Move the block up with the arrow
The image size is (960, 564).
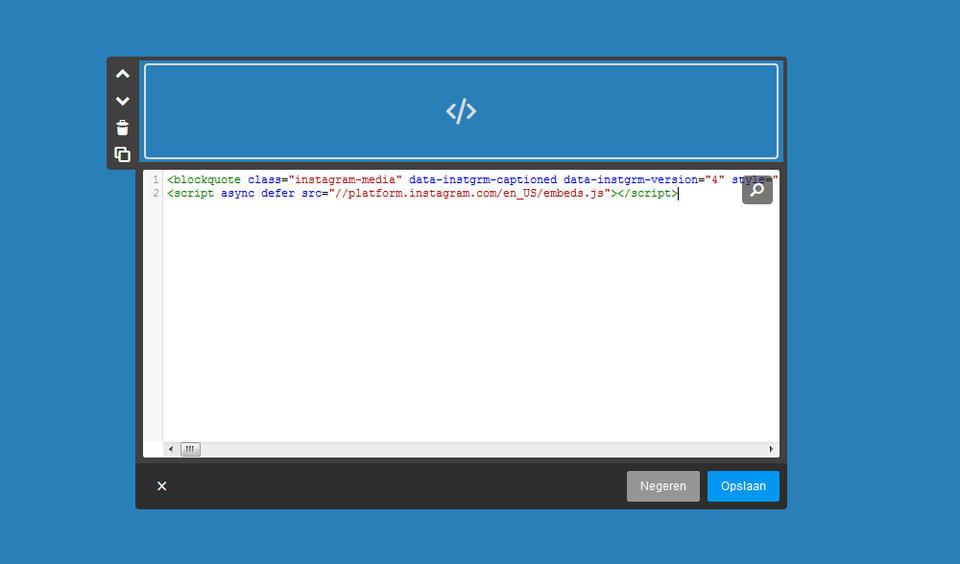coord(122,74)
